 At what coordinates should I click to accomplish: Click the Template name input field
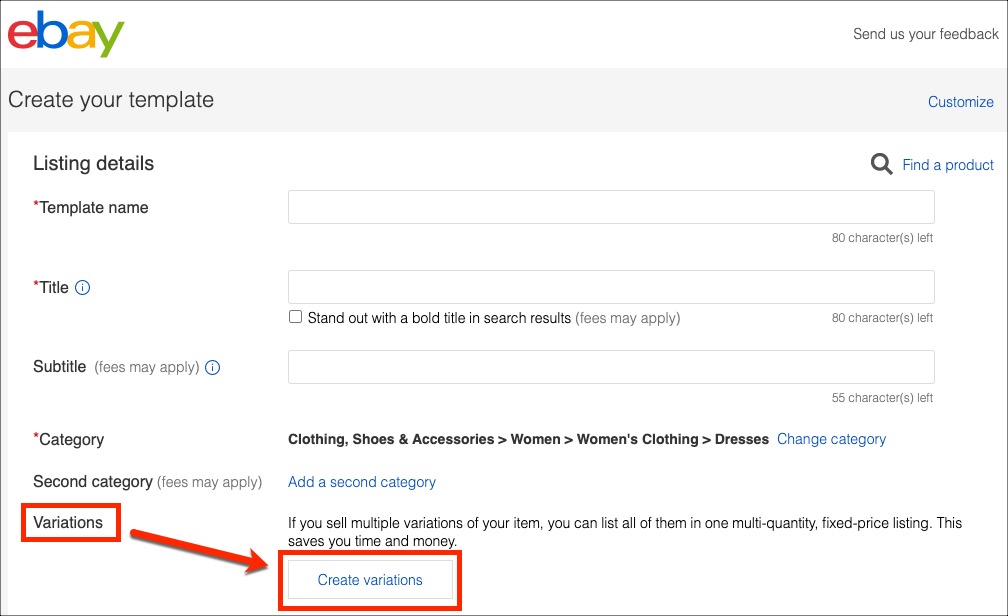coord(610,206)
